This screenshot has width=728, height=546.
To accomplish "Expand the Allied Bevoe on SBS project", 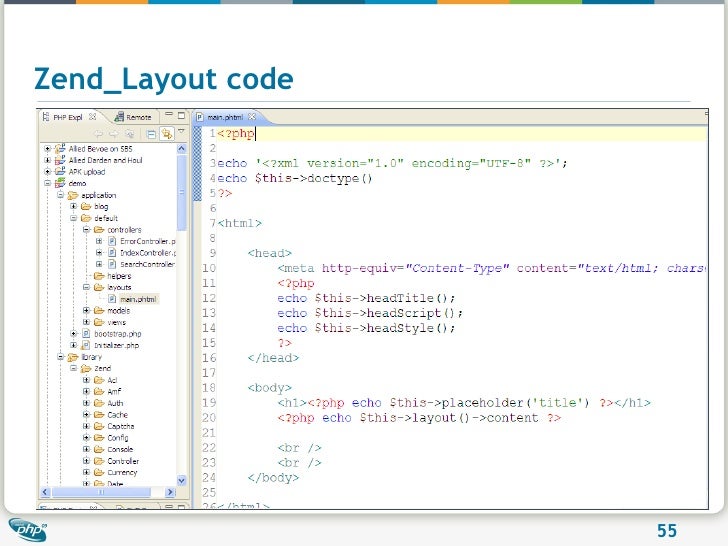I will 47,149.
